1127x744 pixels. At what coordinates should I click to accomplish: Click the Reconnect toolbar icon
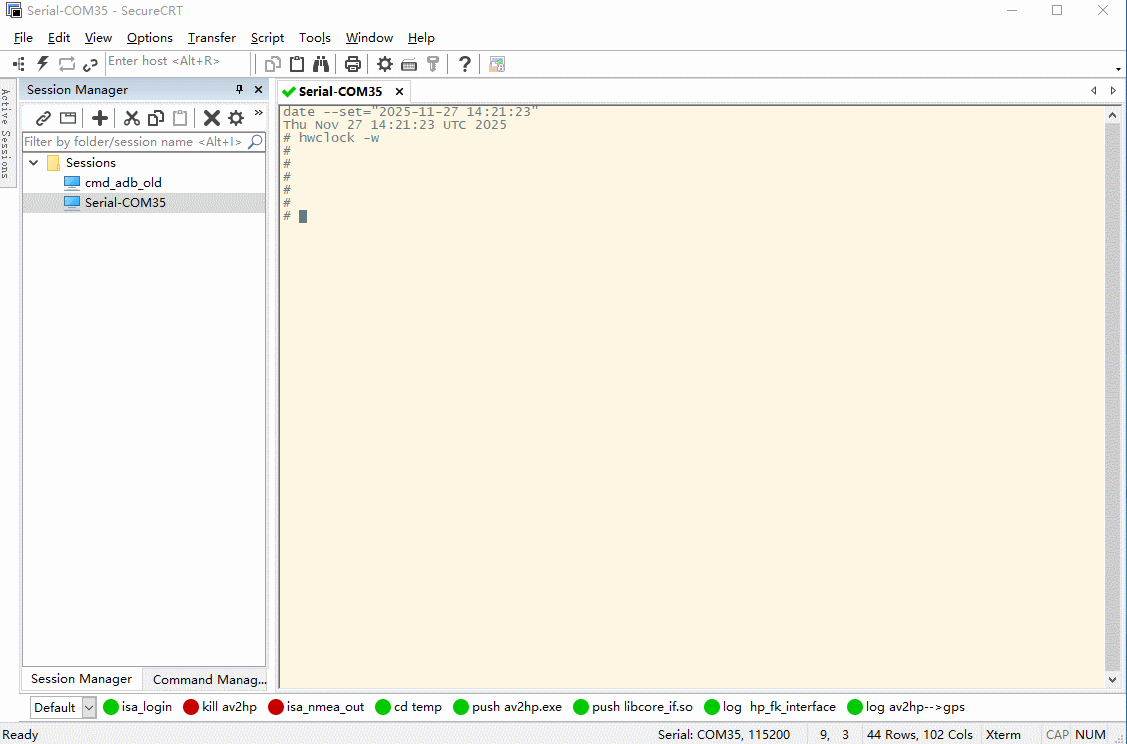click(66, 63)
